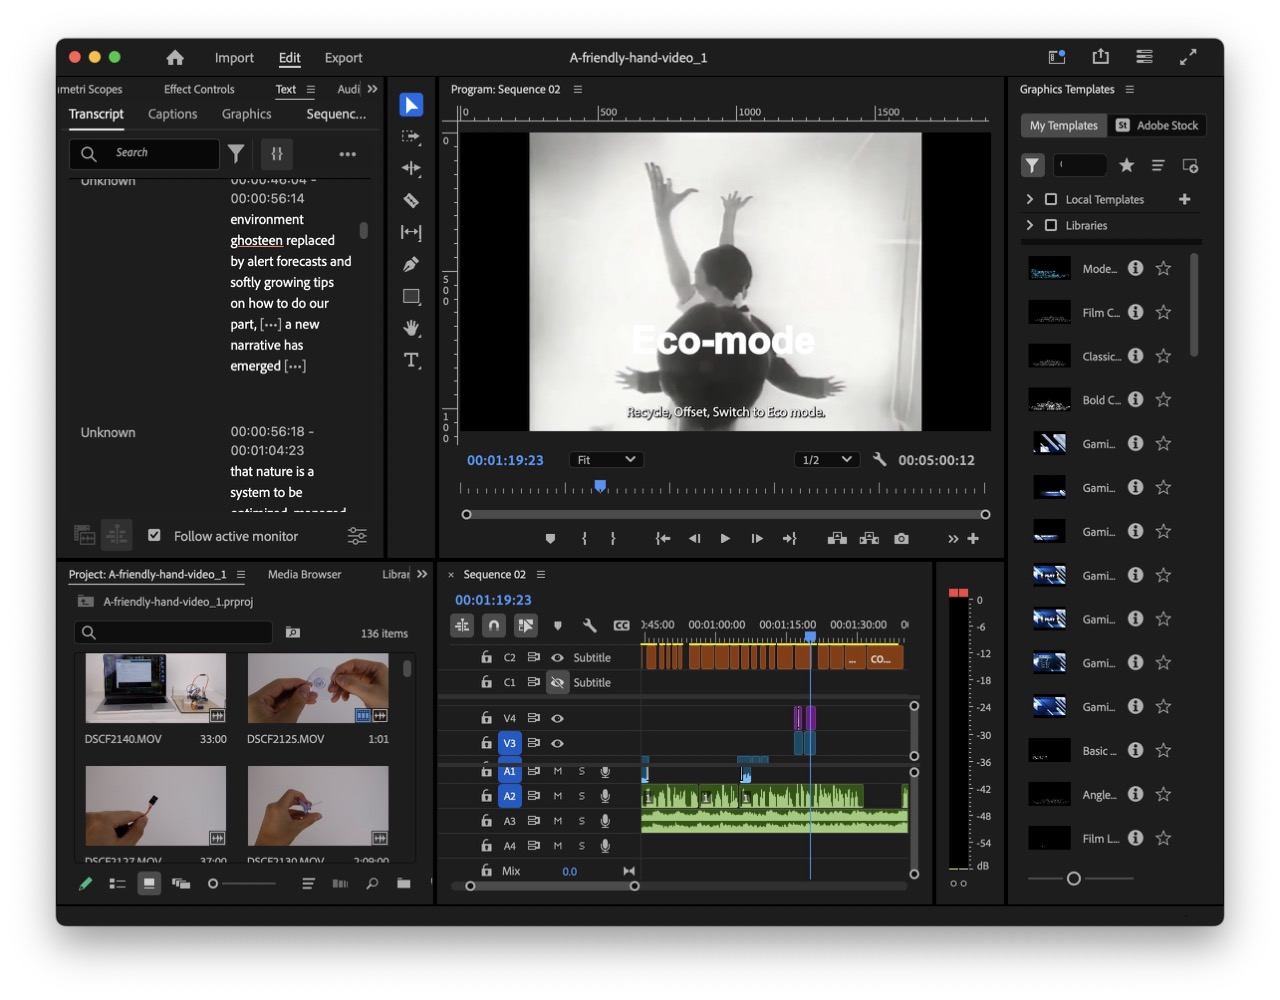1280x1000 pixels.
Task: Expand the Libraries group
Action: [x=1030, y=225]
